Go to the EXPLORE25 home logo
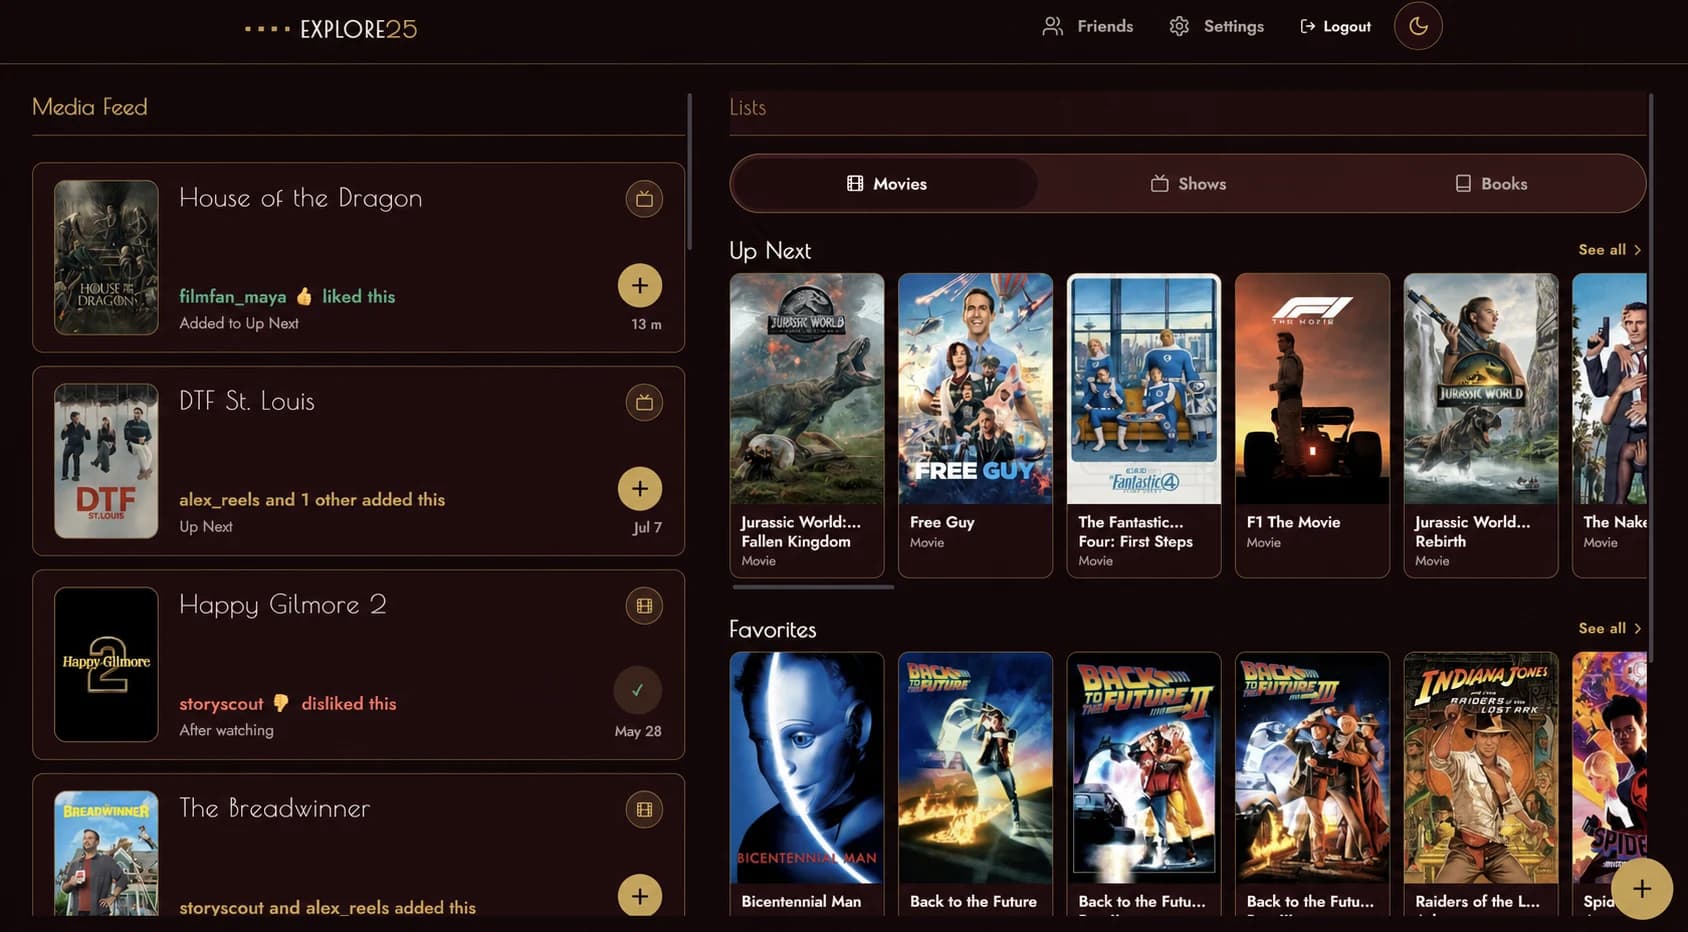Image resolution: width=1688 pixels, height=932 pixels. (331, 29)
